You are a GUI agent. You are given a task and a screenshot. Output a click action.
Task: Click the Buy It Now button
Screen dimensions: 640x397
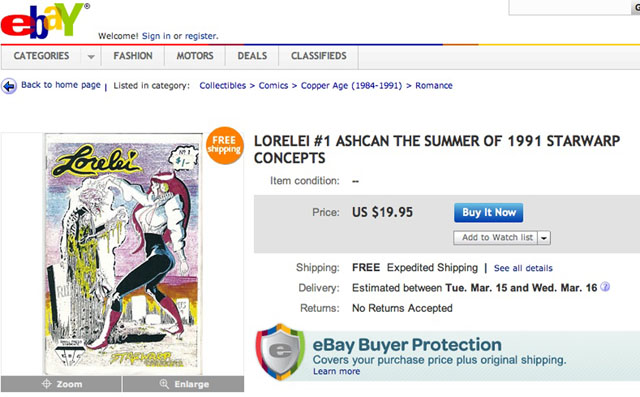point(489,213)
